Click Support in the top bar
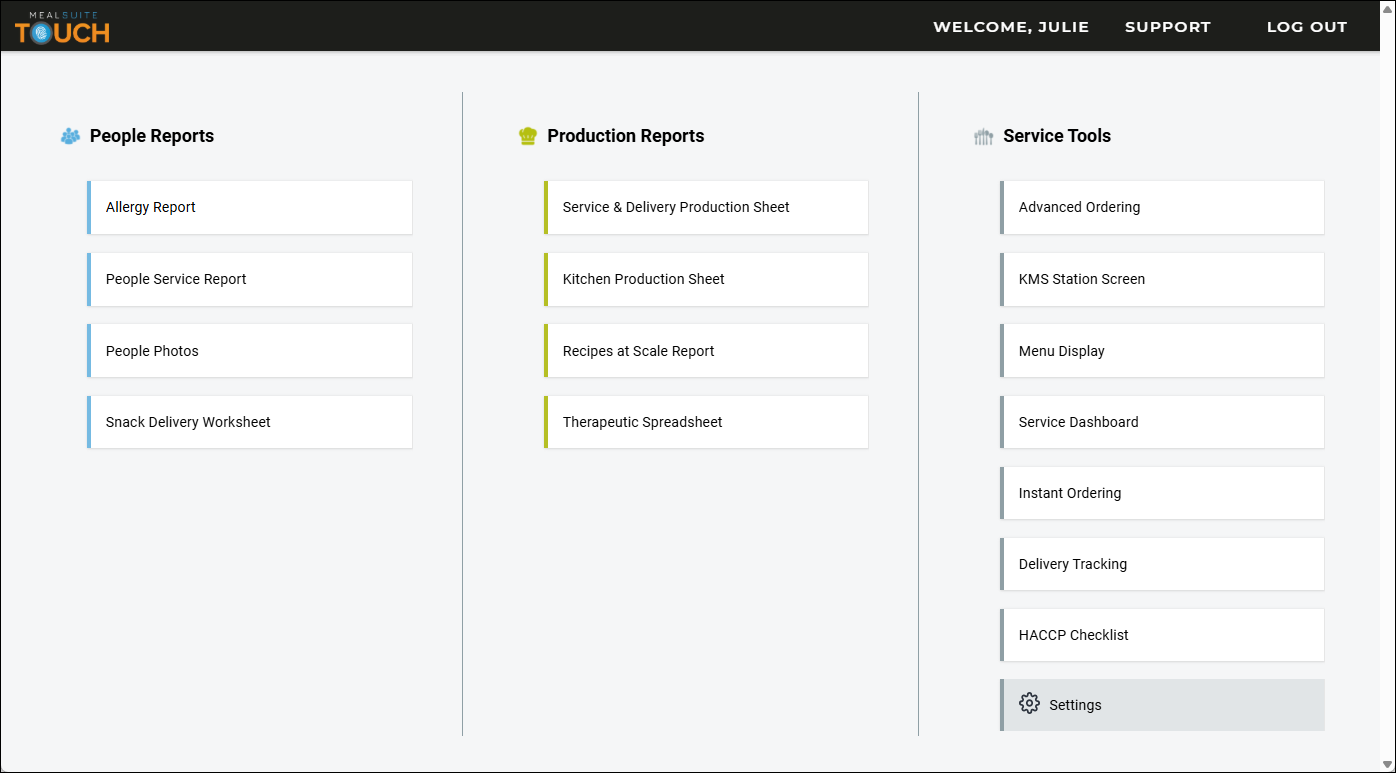Screen dimensions: 1396x773 [x=1168, y=27]
